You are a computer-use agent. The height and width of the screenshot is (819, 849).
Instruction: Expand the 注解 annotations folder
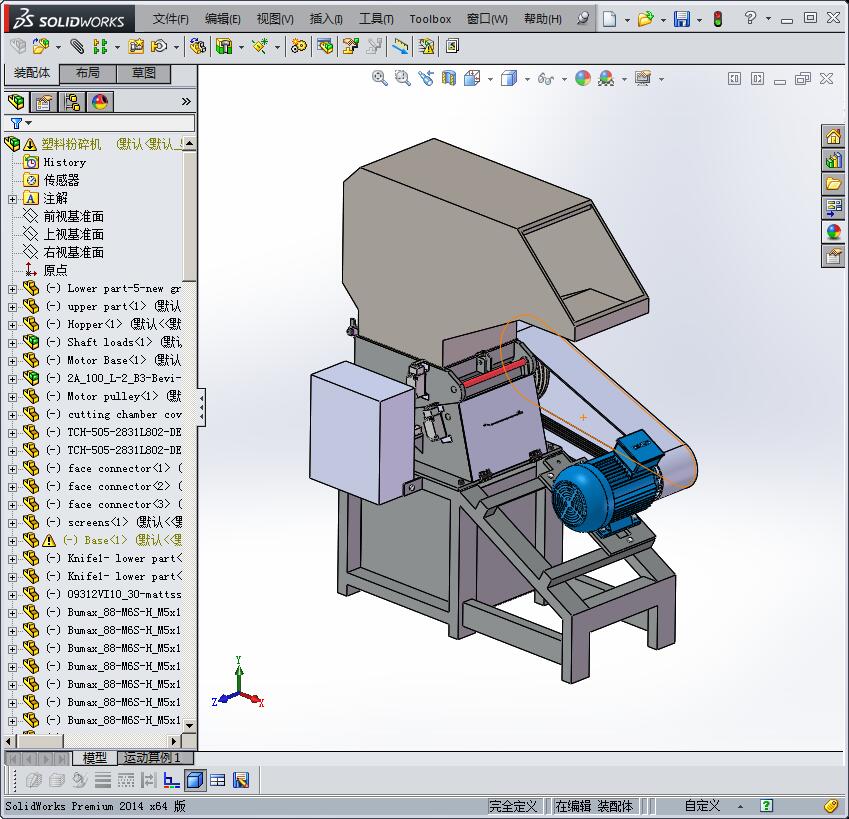click(x=12, y=199)
